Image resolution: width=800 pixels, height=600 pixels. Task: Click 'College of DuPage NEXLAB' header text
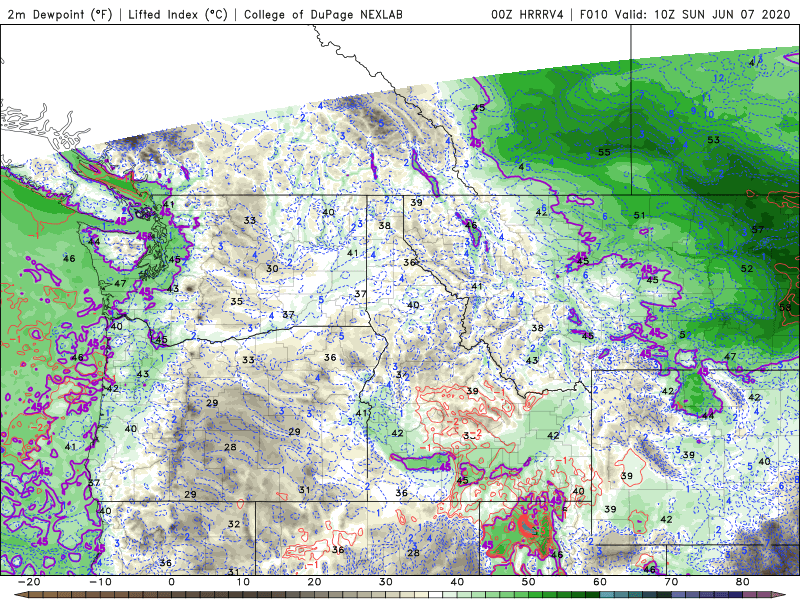point(323,14)
